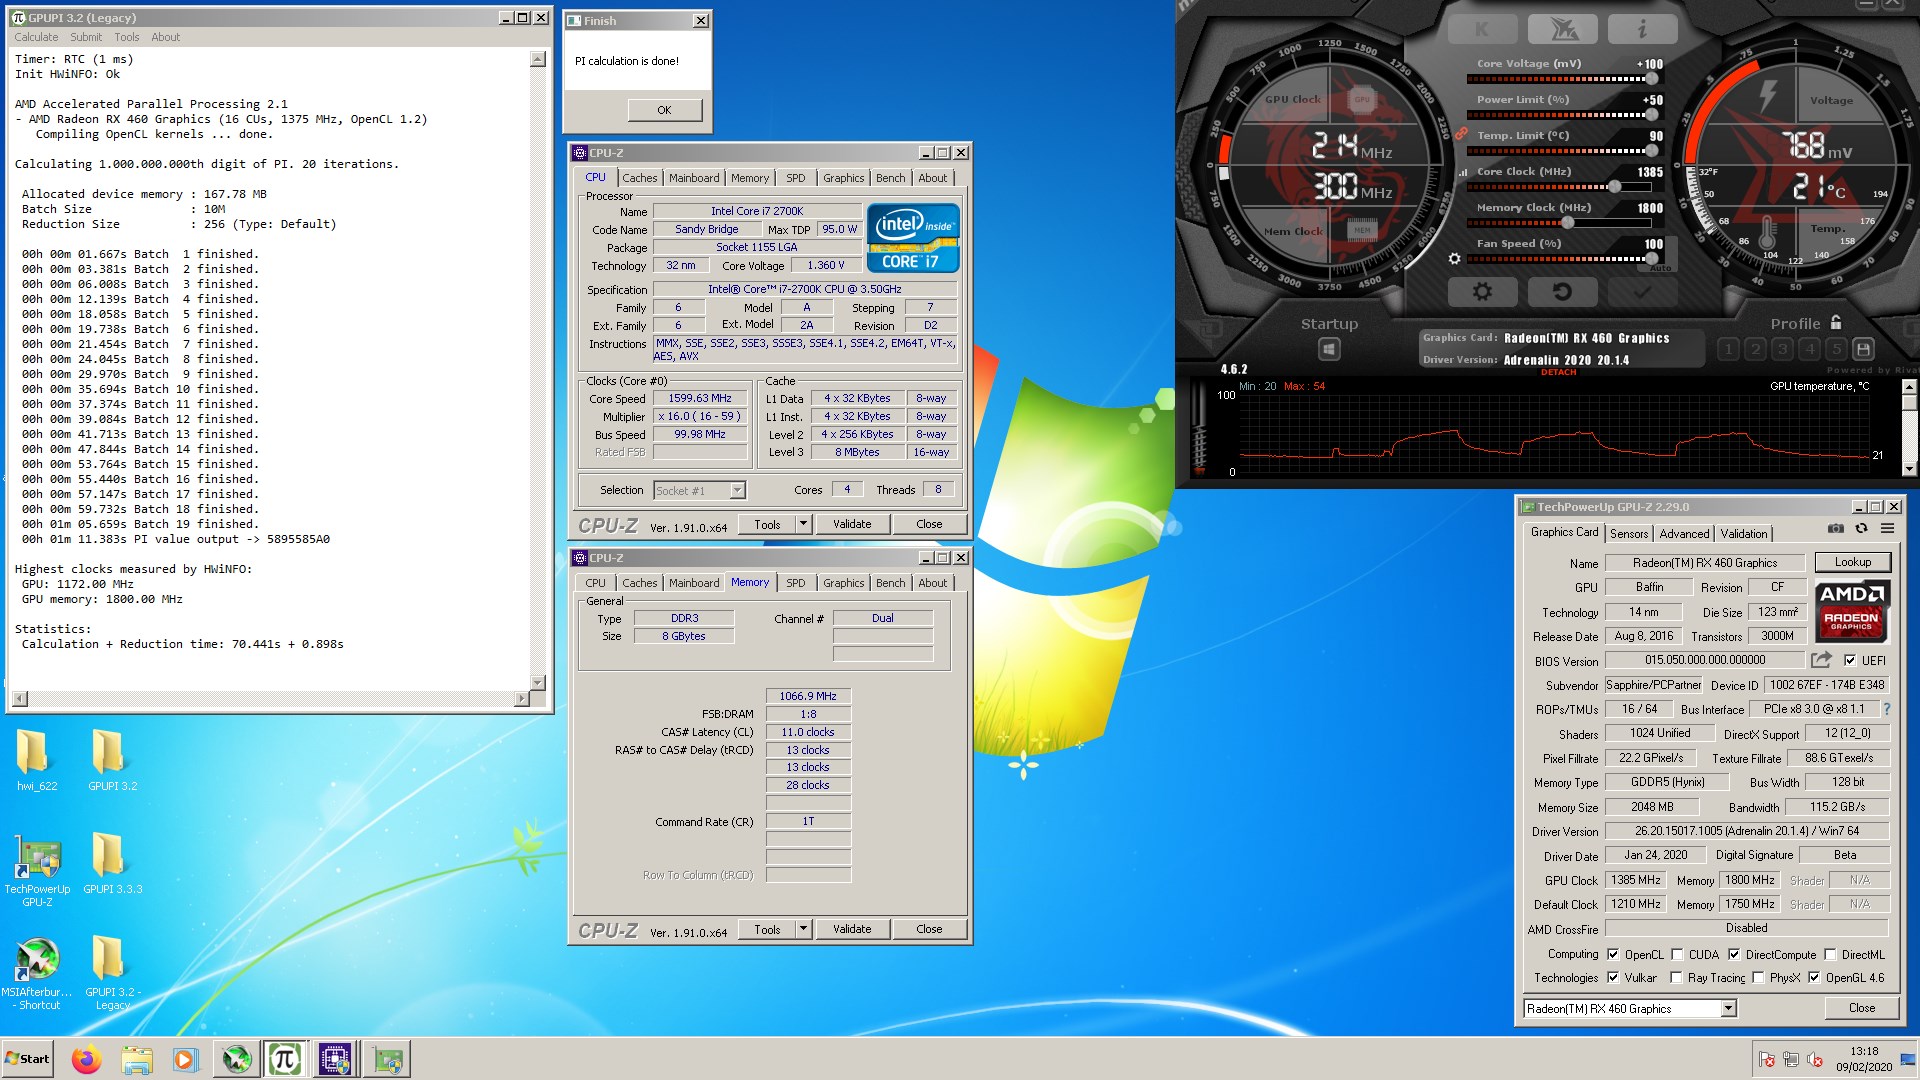Screen dimensions: 1920x1080
Task: Open the SPD tab in lower CPU-Z window
Action: [x=796, y=583]
